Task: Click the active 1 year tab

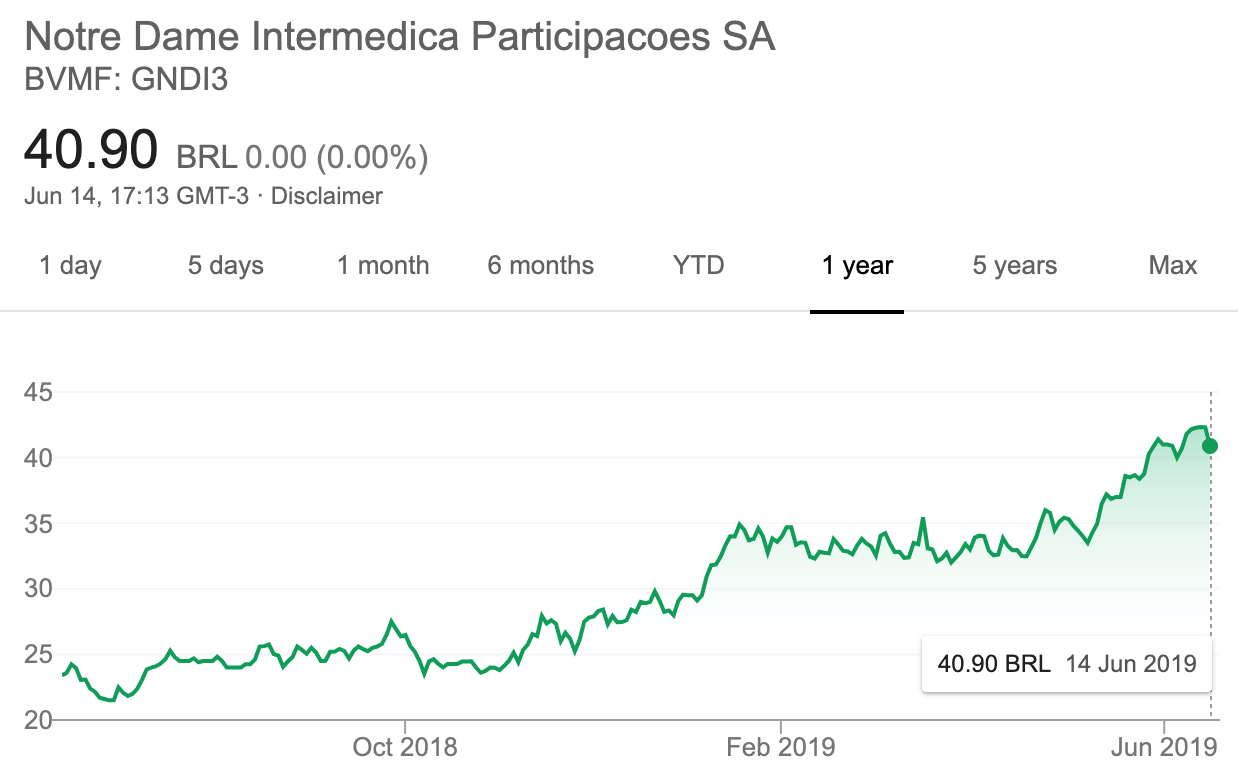Action: click(x=857, y=265)
